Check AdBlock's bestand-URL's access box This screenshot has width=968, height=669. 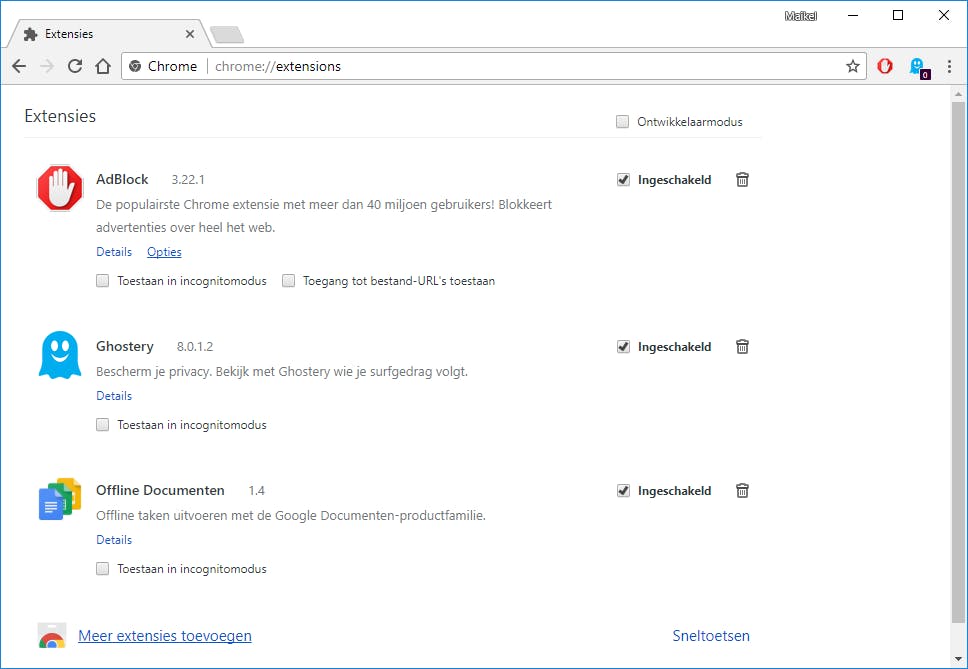coord(289,281)
